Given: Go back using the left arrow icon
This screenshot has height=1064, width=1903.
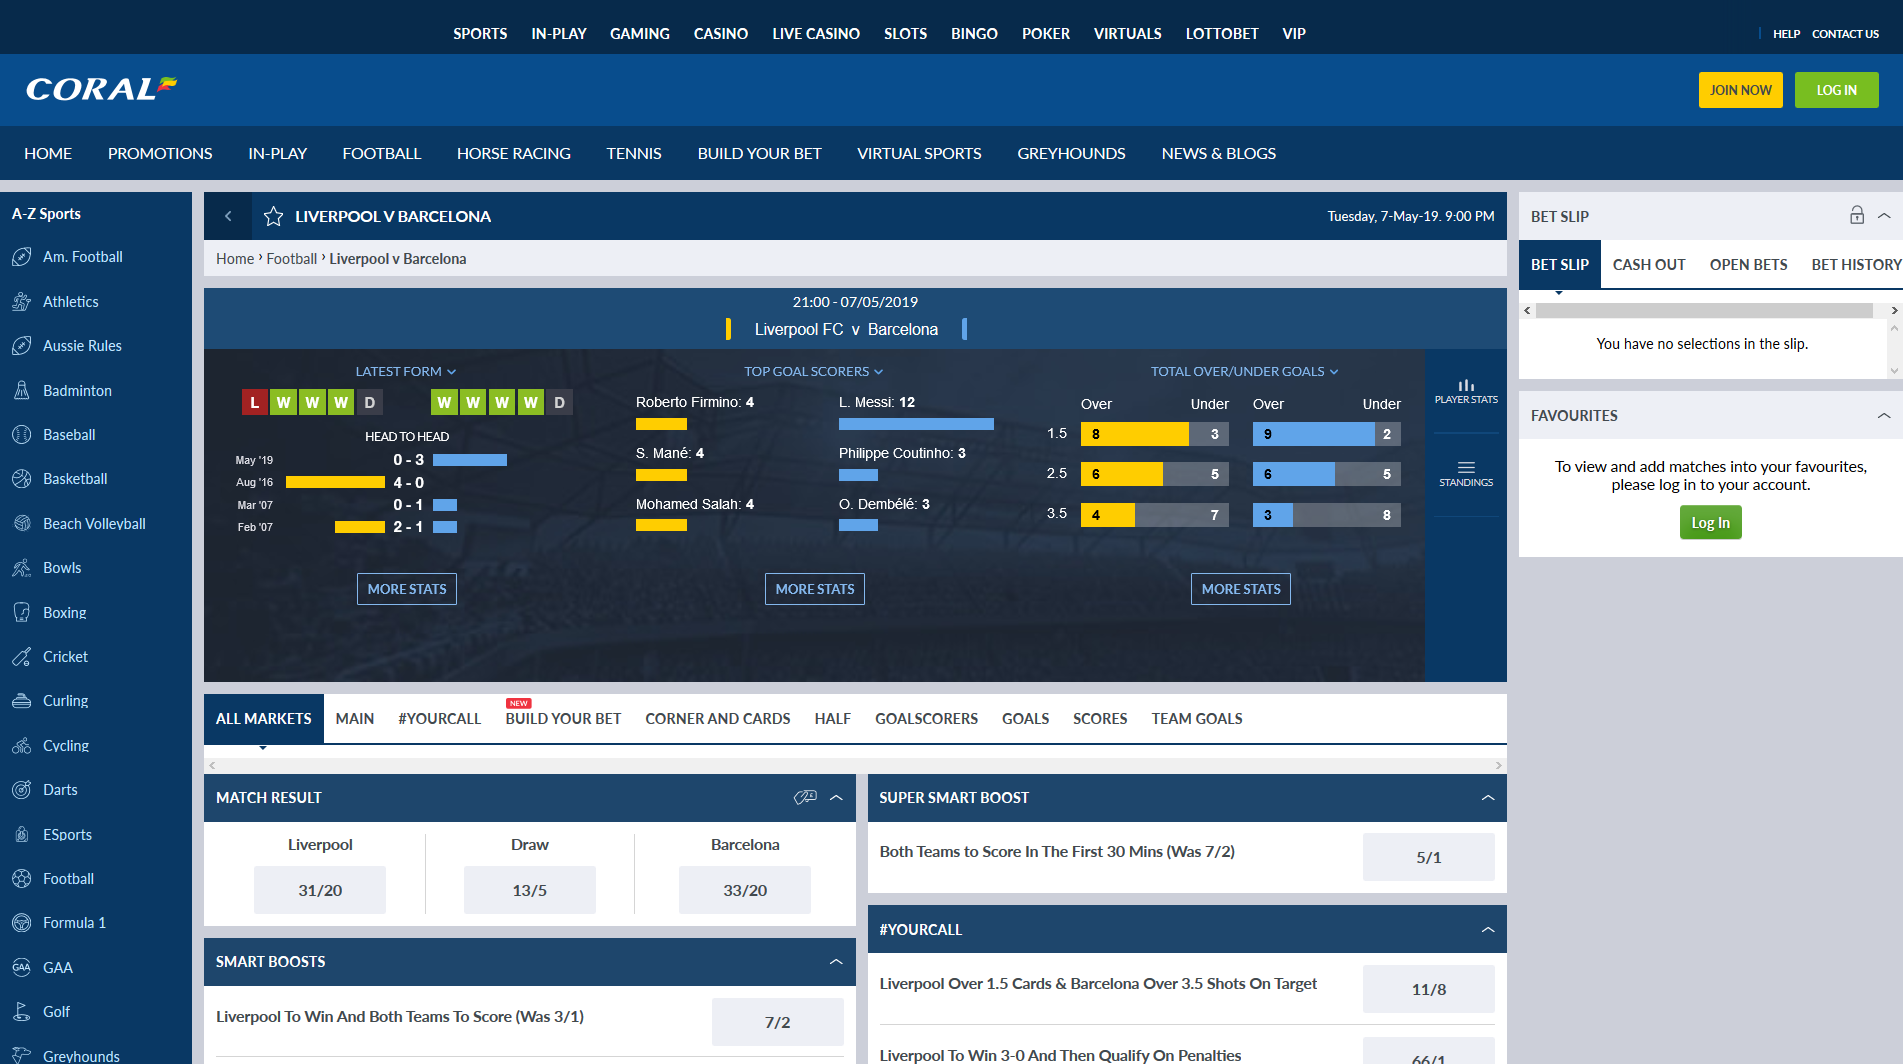Looking at the screenshot, I should point(228,216).
